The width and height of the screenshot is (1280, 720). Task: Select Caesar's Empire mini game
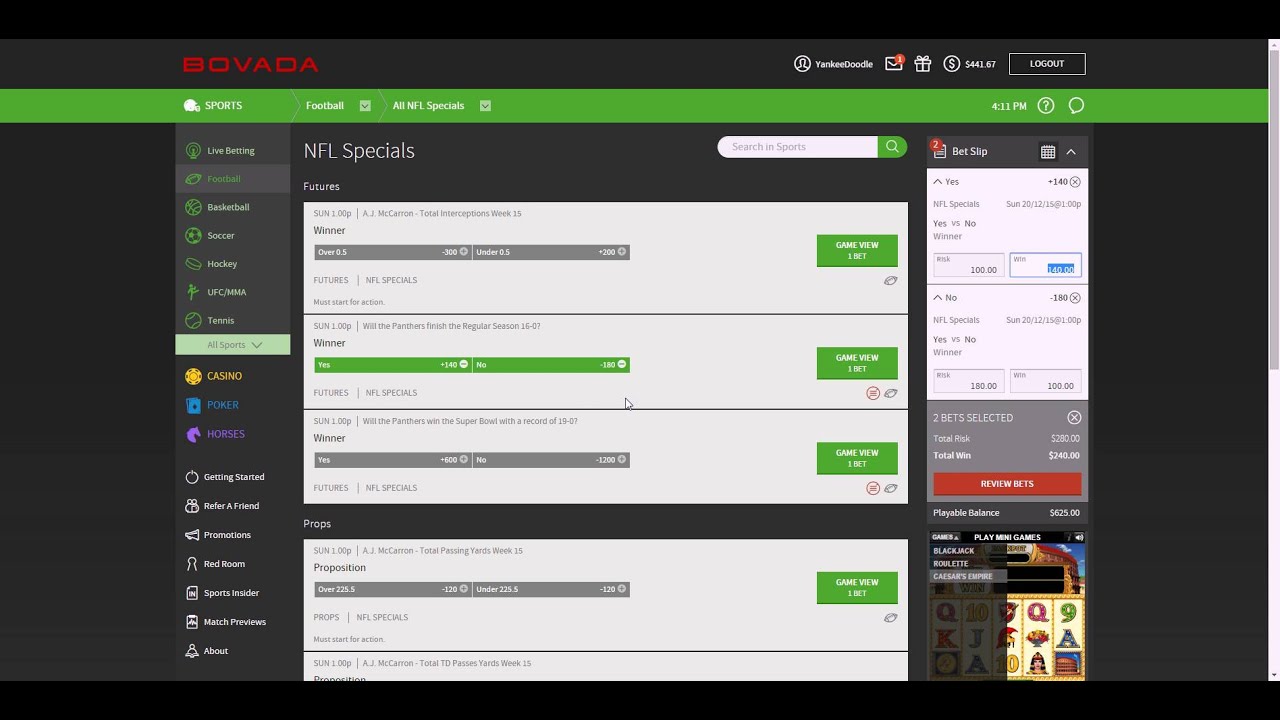pos(963,577)
